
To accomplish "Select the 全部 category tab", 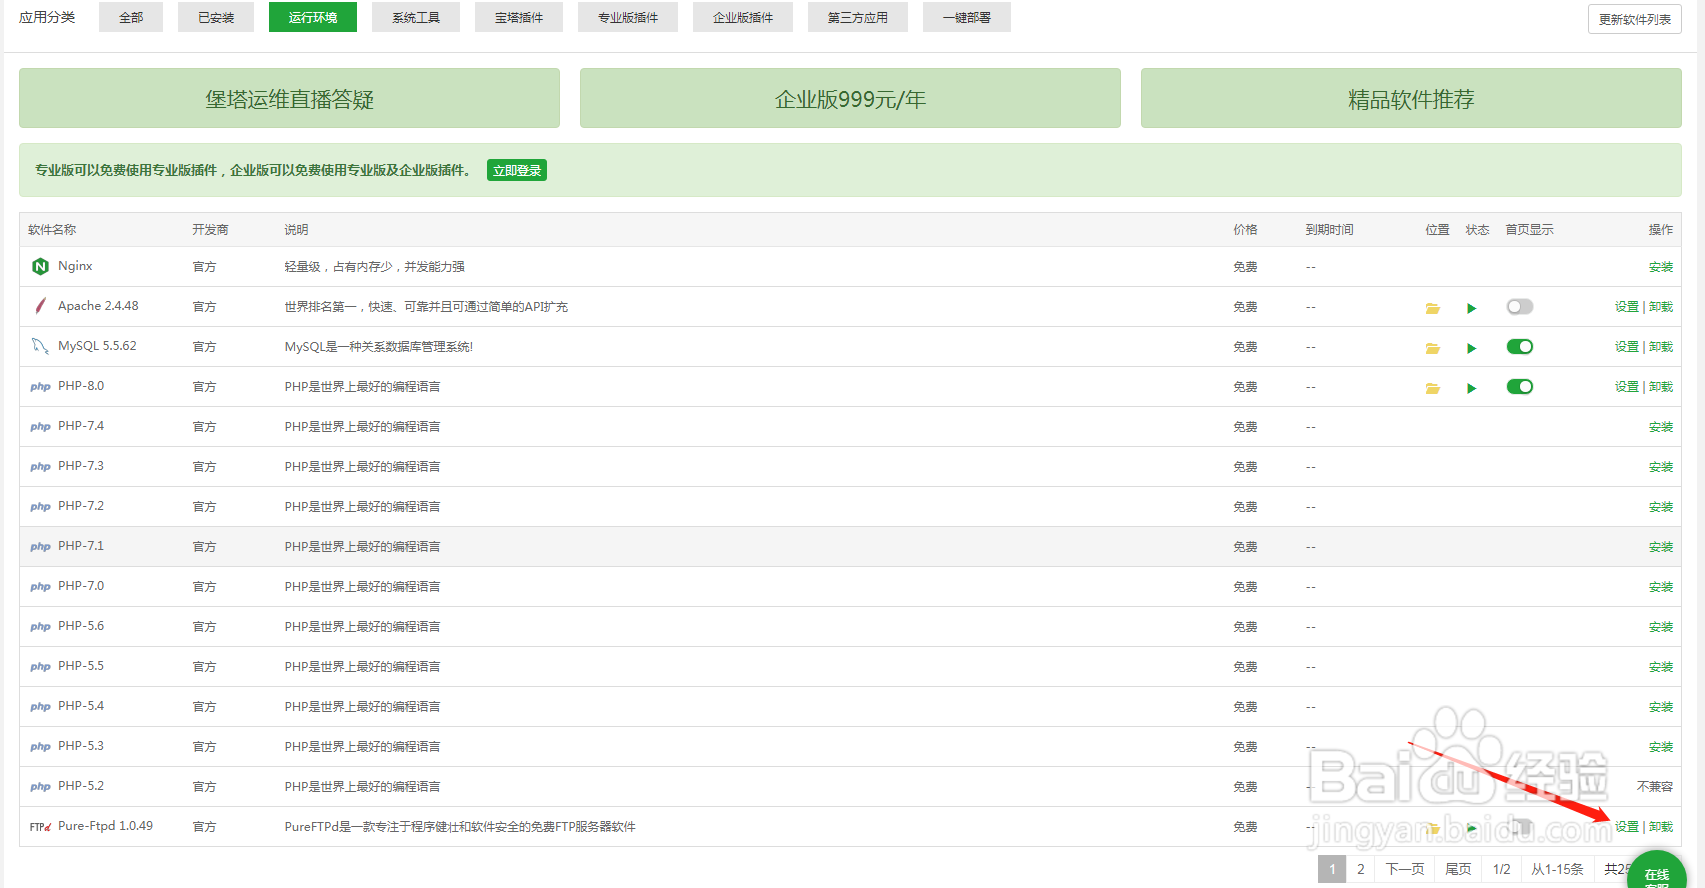I will point(131,17).
